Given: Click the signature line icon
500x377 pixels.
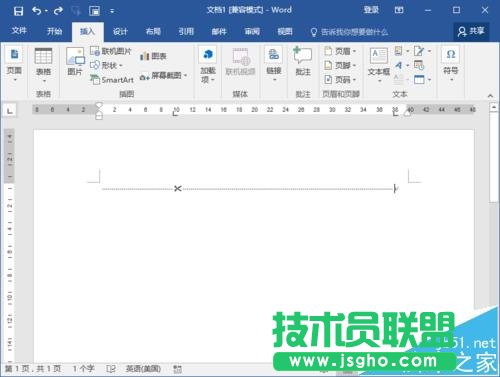Looking at the screenshot, I should (422, 51).
